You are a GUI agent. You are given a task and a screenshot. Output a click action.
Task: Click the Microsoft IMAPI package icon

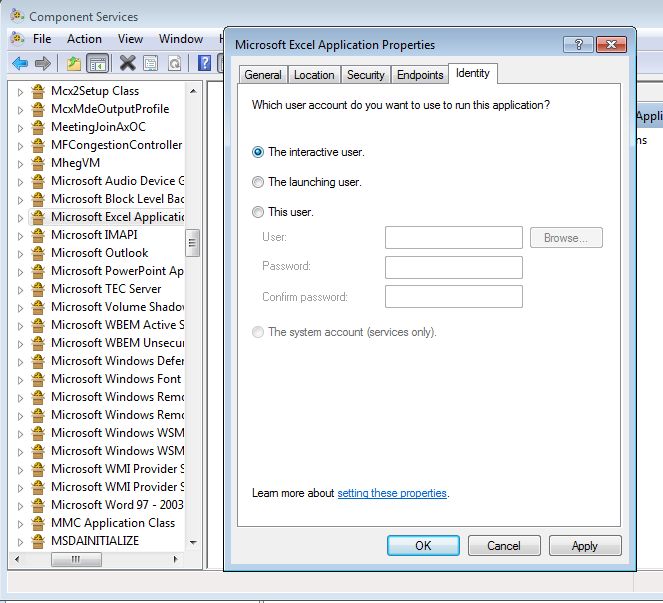point(38,235)
